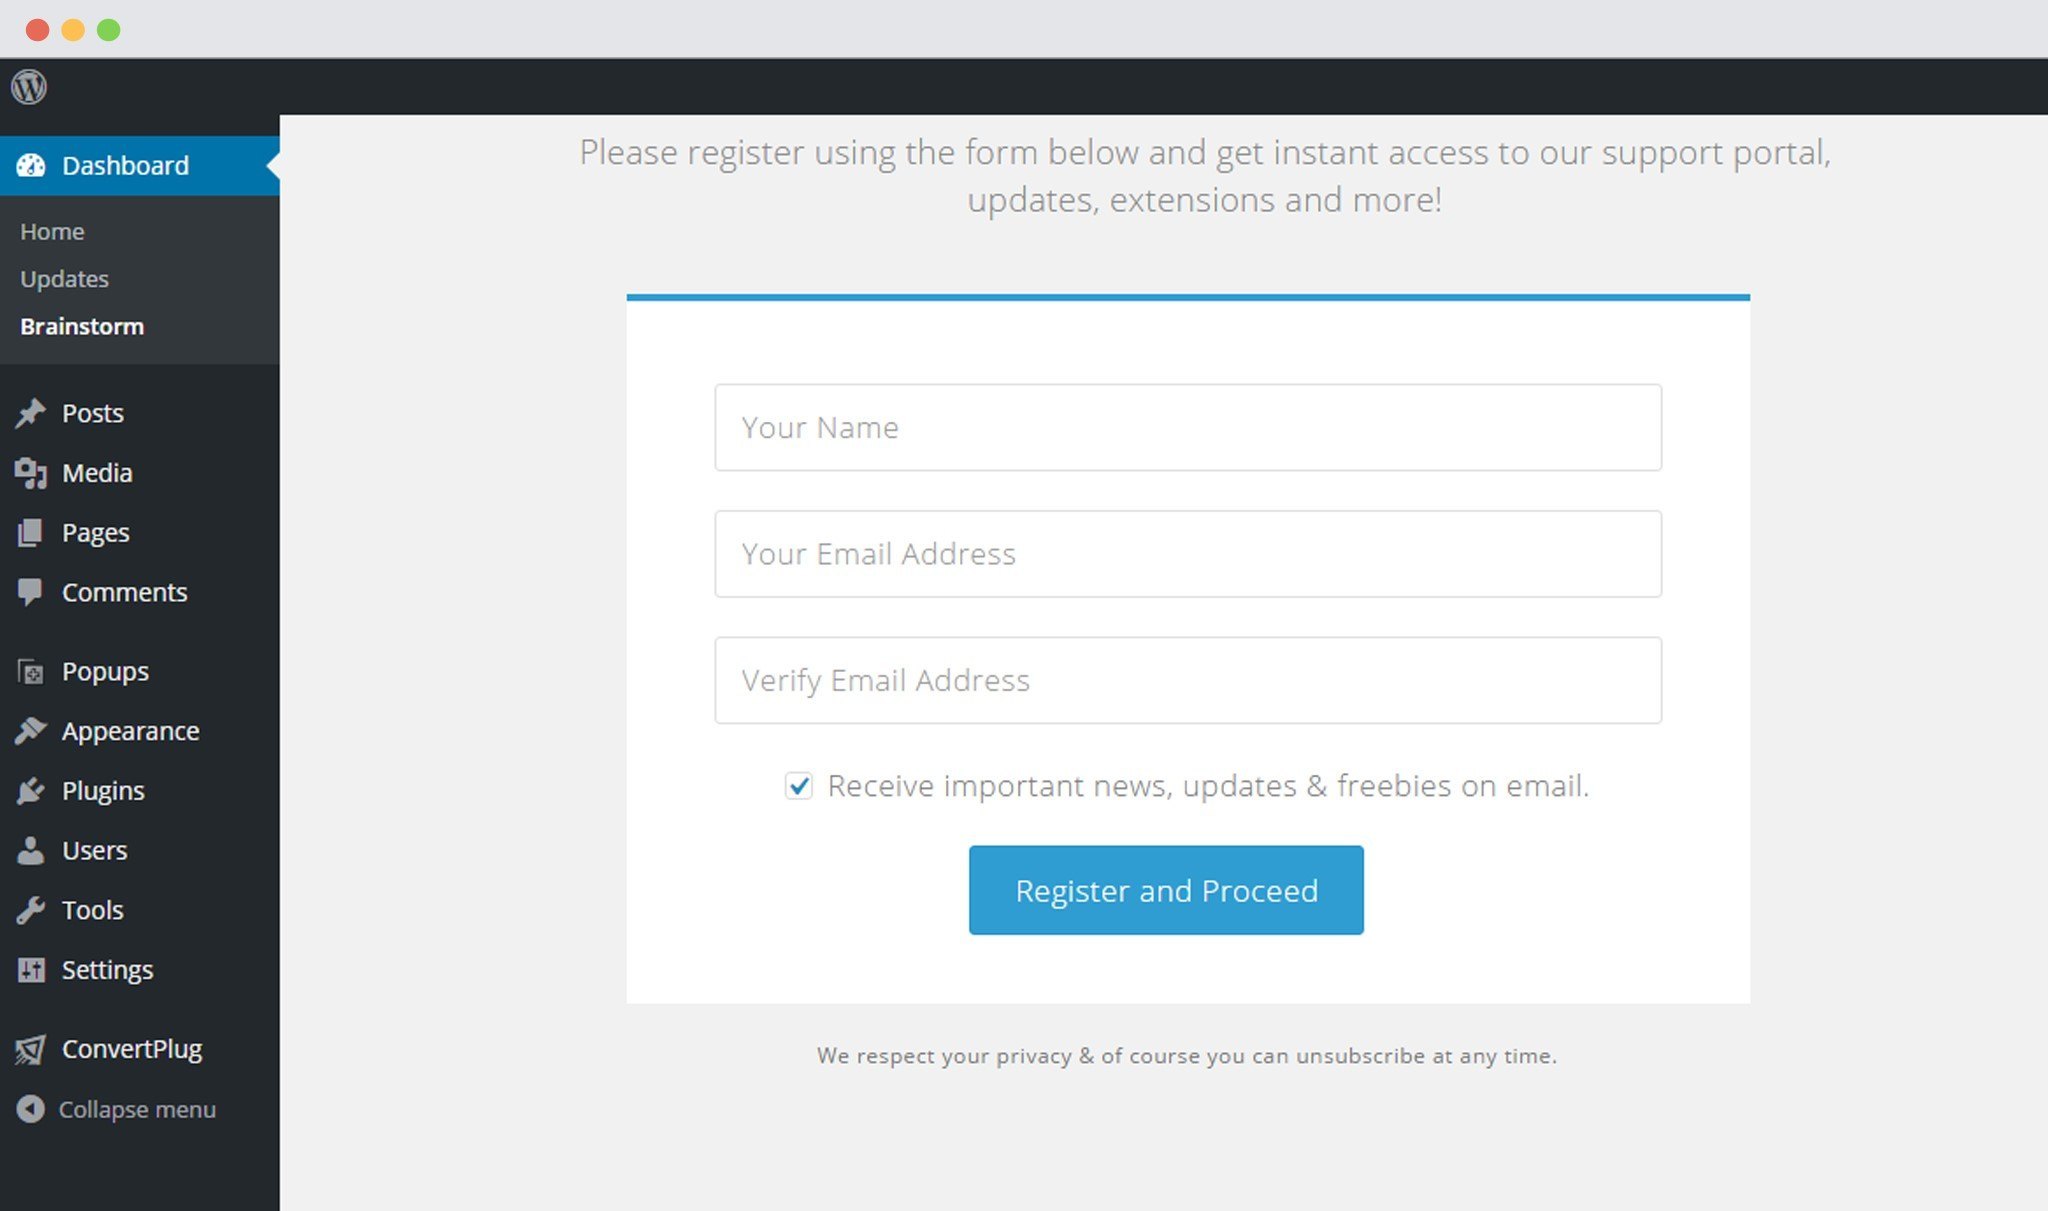
Task: Go to the Home submenu item
Action: 52,231
